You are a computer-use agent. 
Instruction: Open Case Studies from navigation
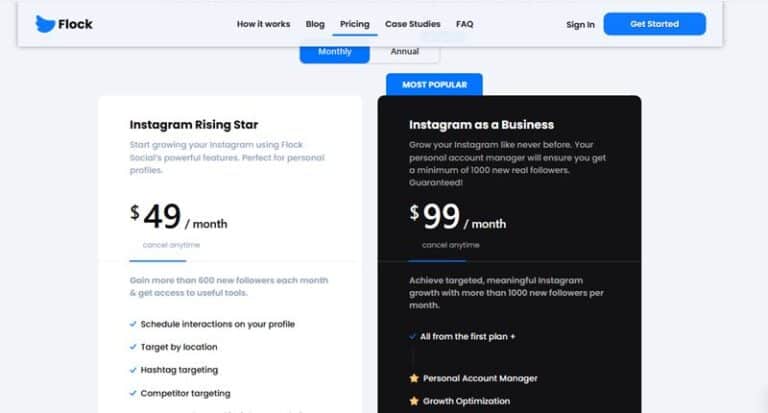(x=412, y=24)
